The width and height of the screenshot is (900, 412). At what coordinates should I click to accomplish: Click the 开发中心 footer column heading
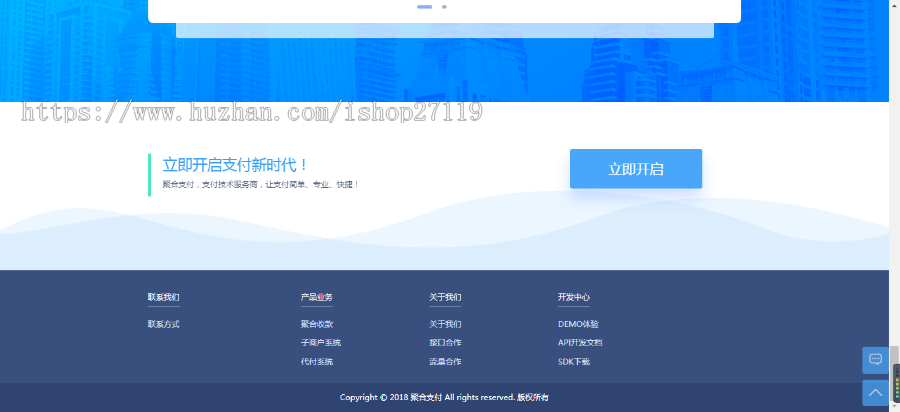(x=574, y=297)
